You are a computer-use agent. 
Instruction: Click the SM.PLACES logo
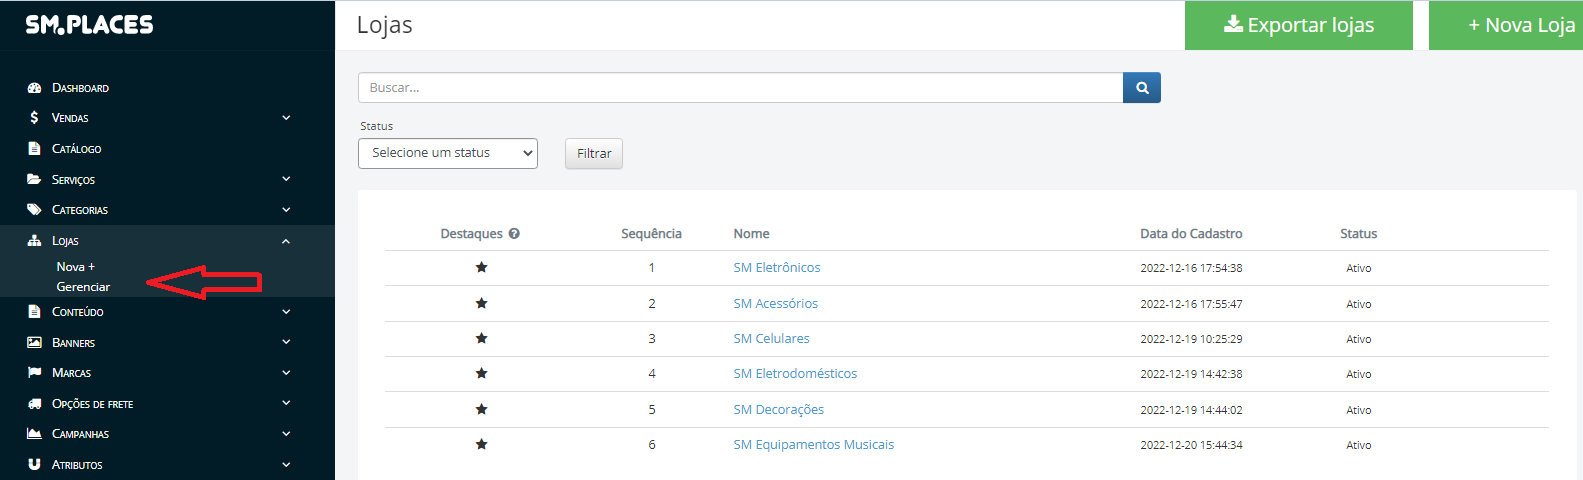click(89, 25)
